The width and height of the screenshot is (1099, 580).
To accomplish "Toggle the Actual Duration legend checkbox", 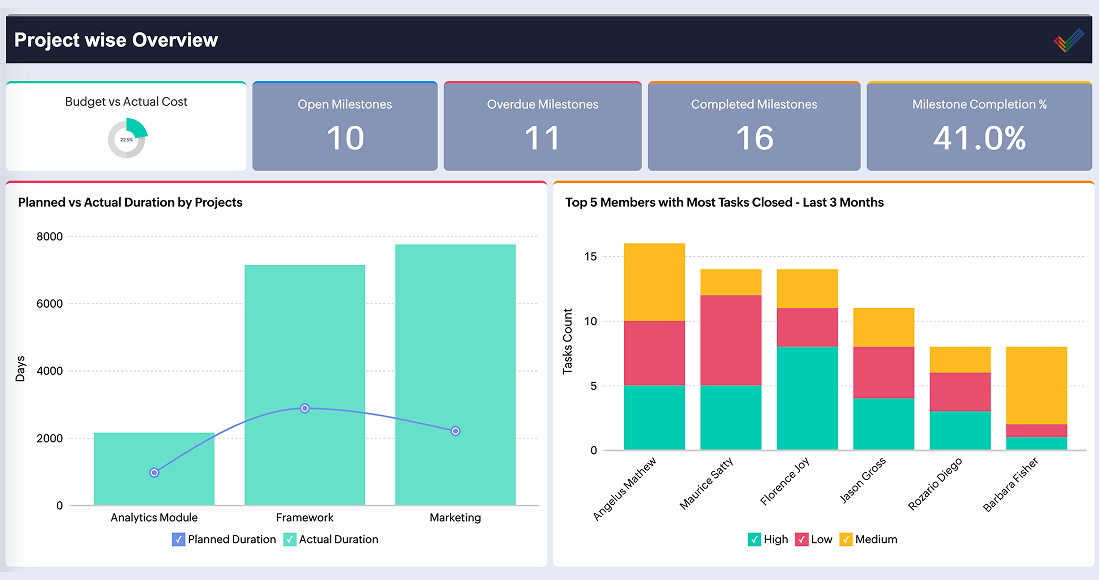I will point(289,539).
